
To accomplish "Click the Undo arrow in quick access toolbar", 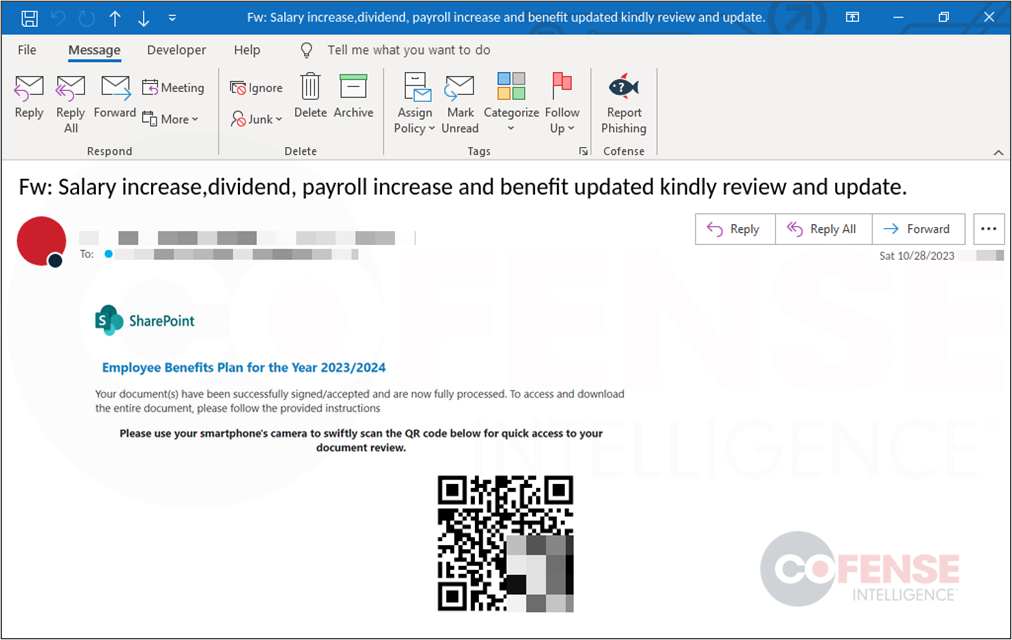I will pos(58,18).
